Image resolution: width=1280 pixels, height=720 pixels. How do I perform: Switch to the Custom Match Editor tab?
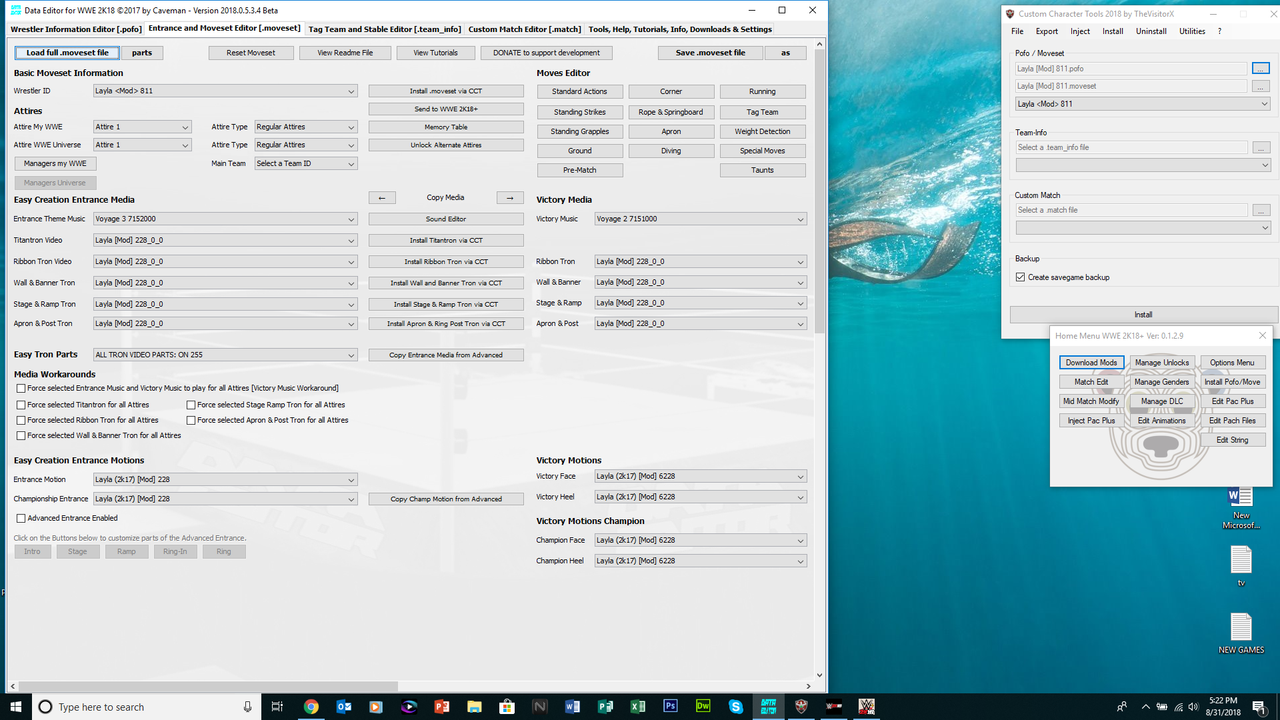(x=524, y=29)
